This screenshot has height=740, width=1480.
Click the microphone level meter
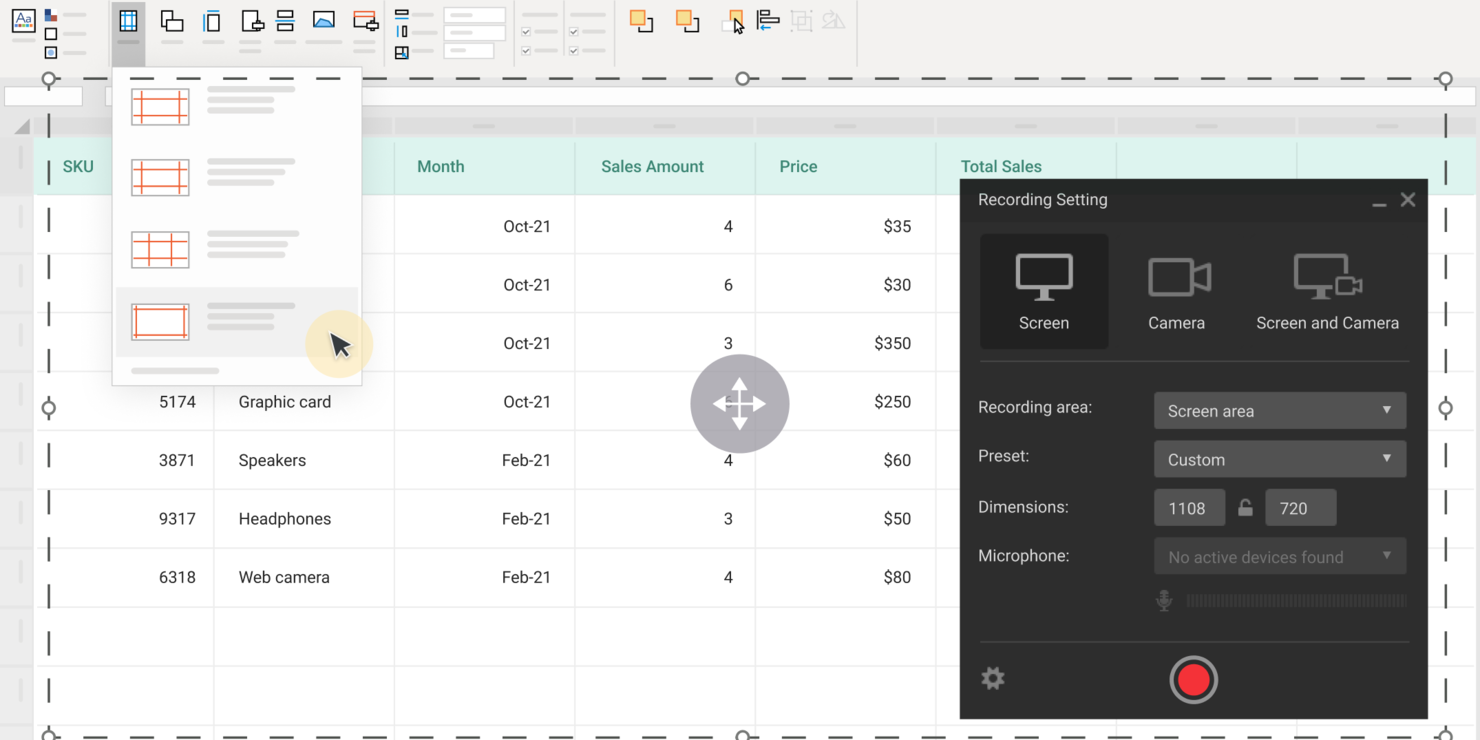pos(1296,601)
